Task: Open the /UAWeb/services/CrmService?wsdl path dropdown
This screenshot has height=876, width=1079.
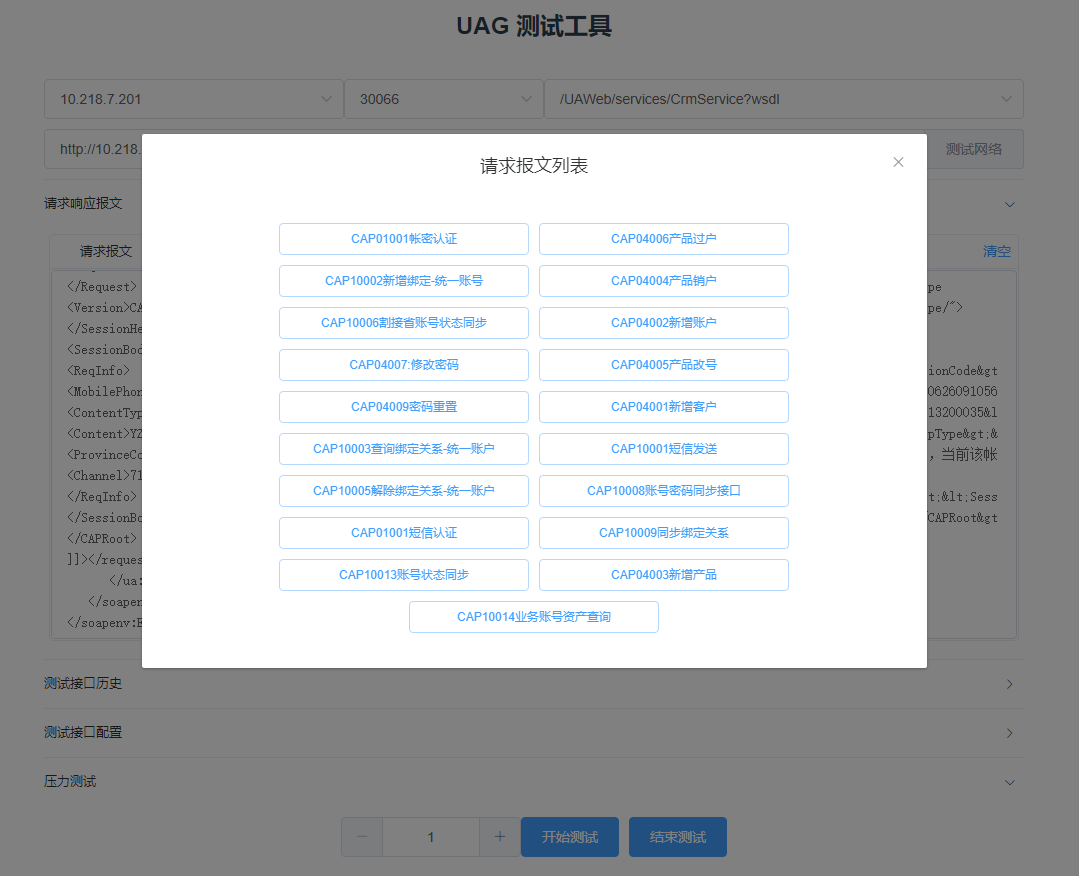Action: 784,99
